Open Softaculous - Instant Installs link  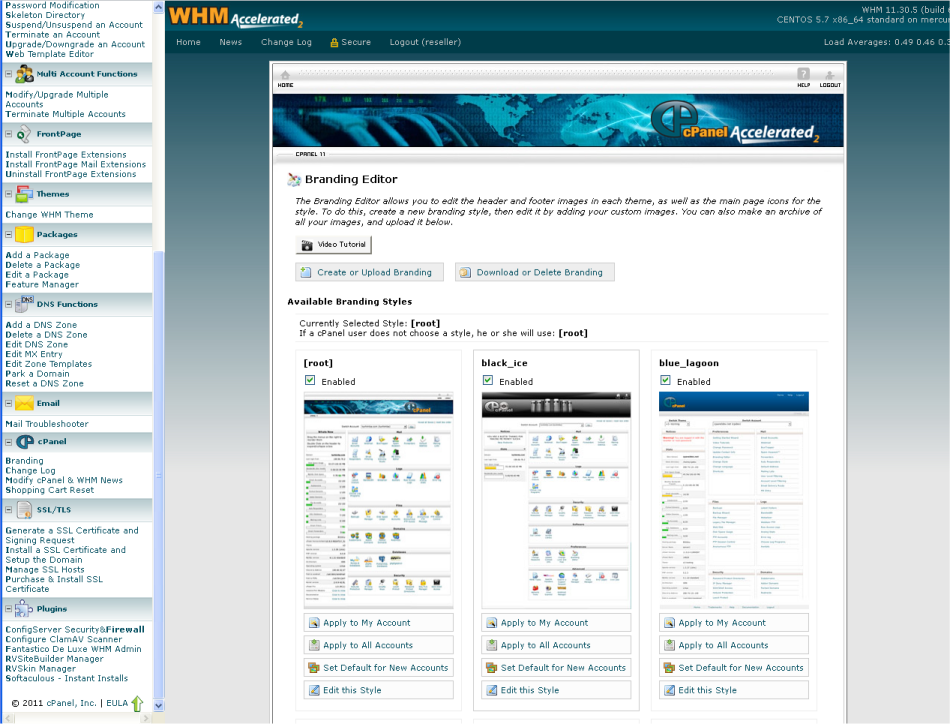(67, 679)
